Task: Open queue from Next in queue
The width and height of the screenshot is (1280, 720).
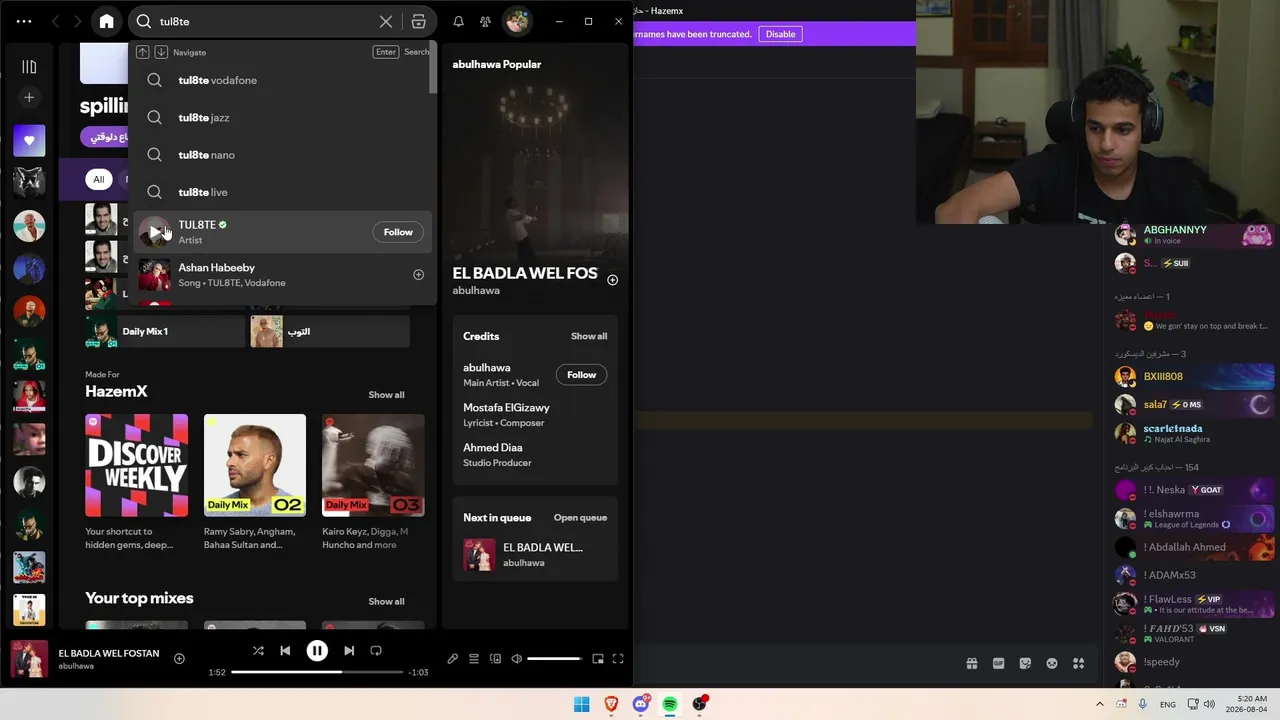Action: pos(580,518)
